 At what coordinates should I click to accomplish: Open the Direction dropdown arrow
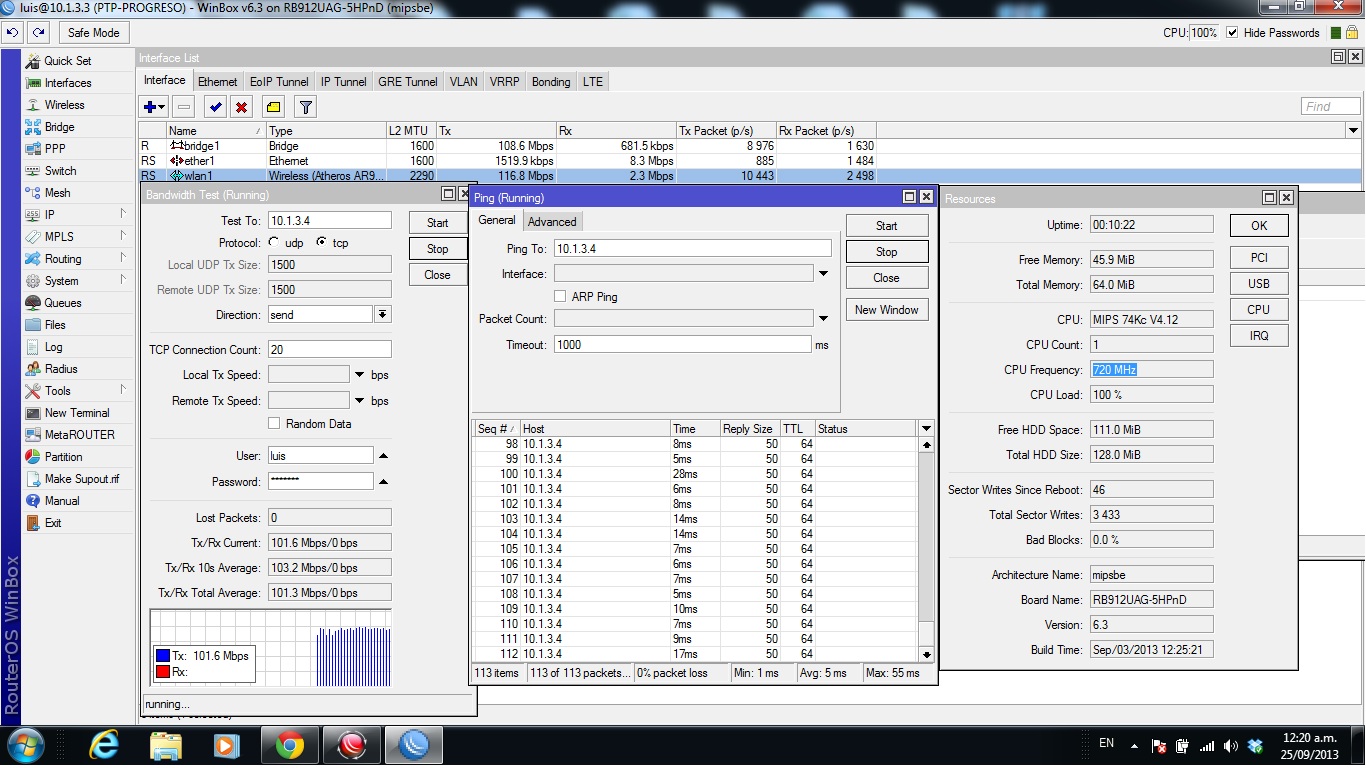(x=383, y=315)
